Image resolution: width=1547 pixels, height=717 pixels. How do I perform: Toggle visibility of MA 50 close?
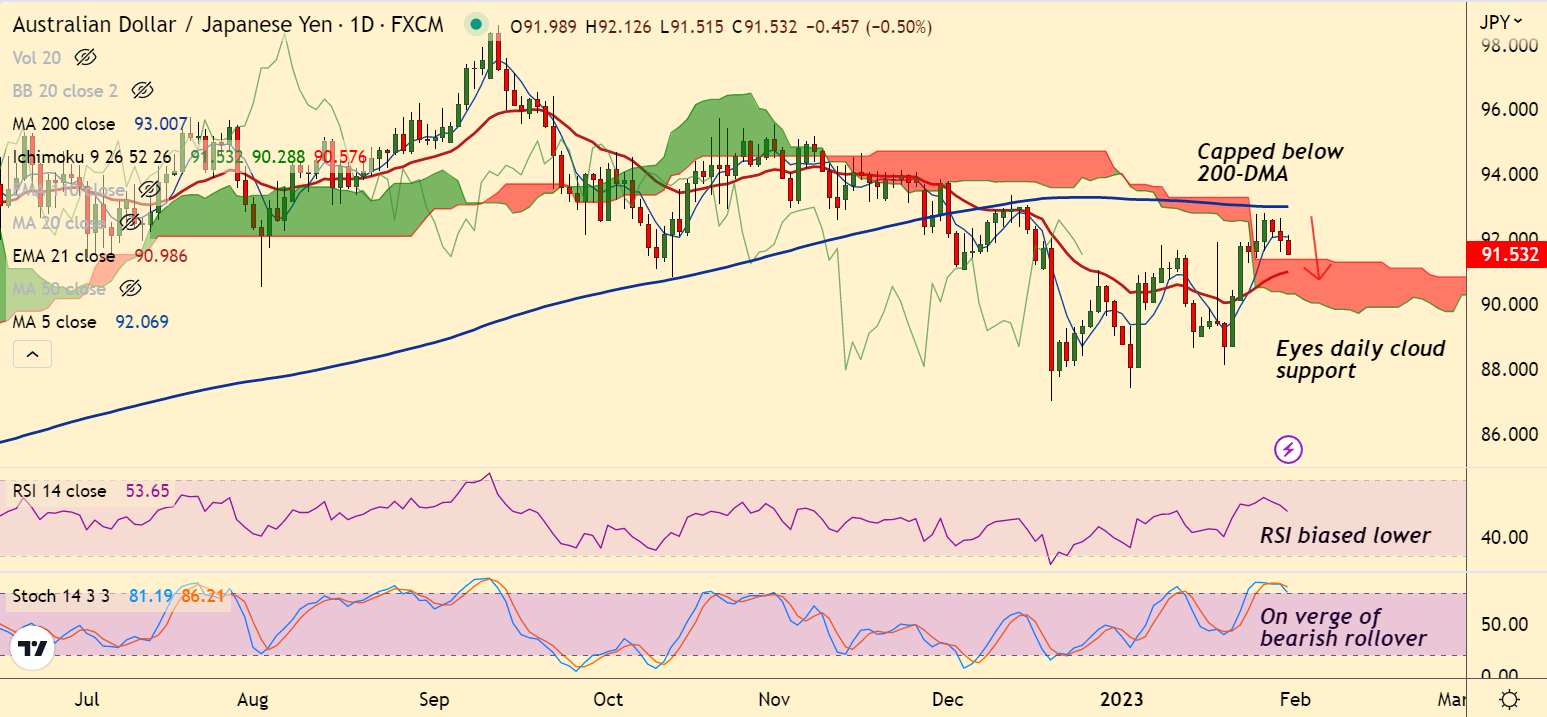(x=129, y=289)
